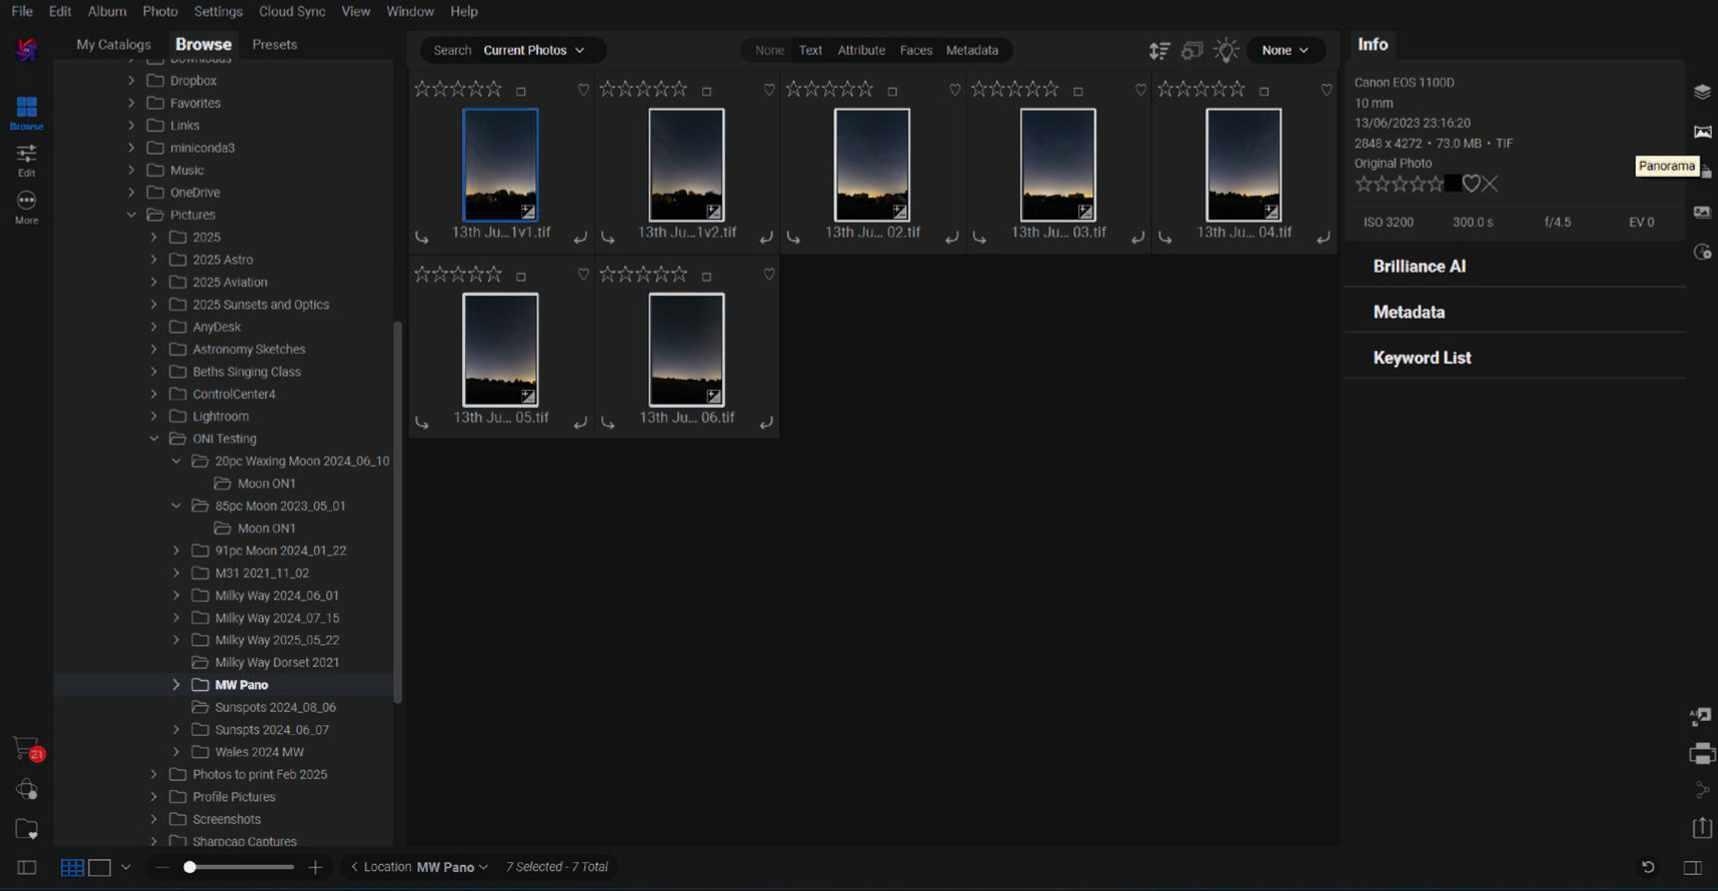This screenshot has height=891, width=1718.
Task: Open the More modules icon
Action: (27, 207)
